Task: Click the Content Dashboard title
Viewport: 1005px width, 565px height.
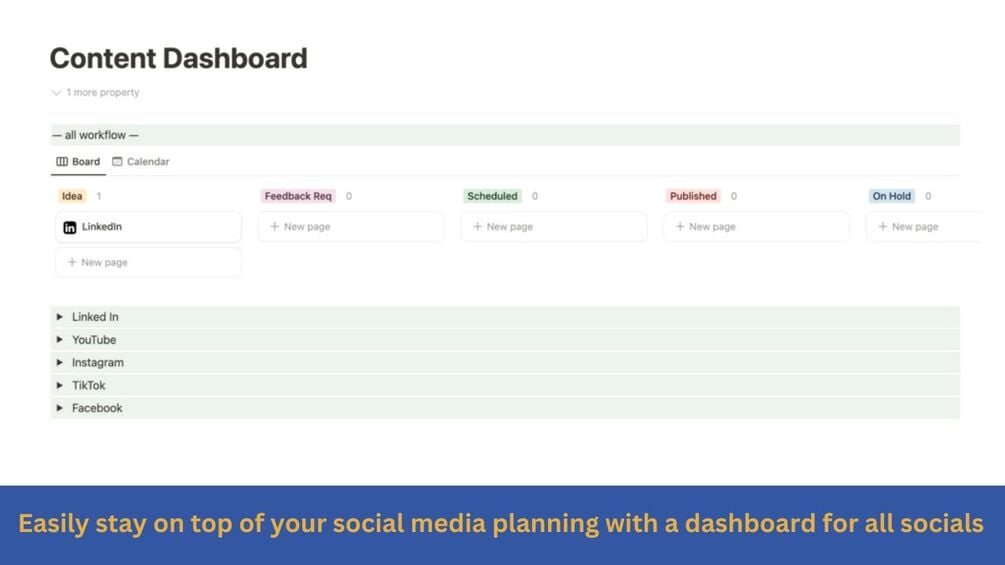Action: pos(178,58)
